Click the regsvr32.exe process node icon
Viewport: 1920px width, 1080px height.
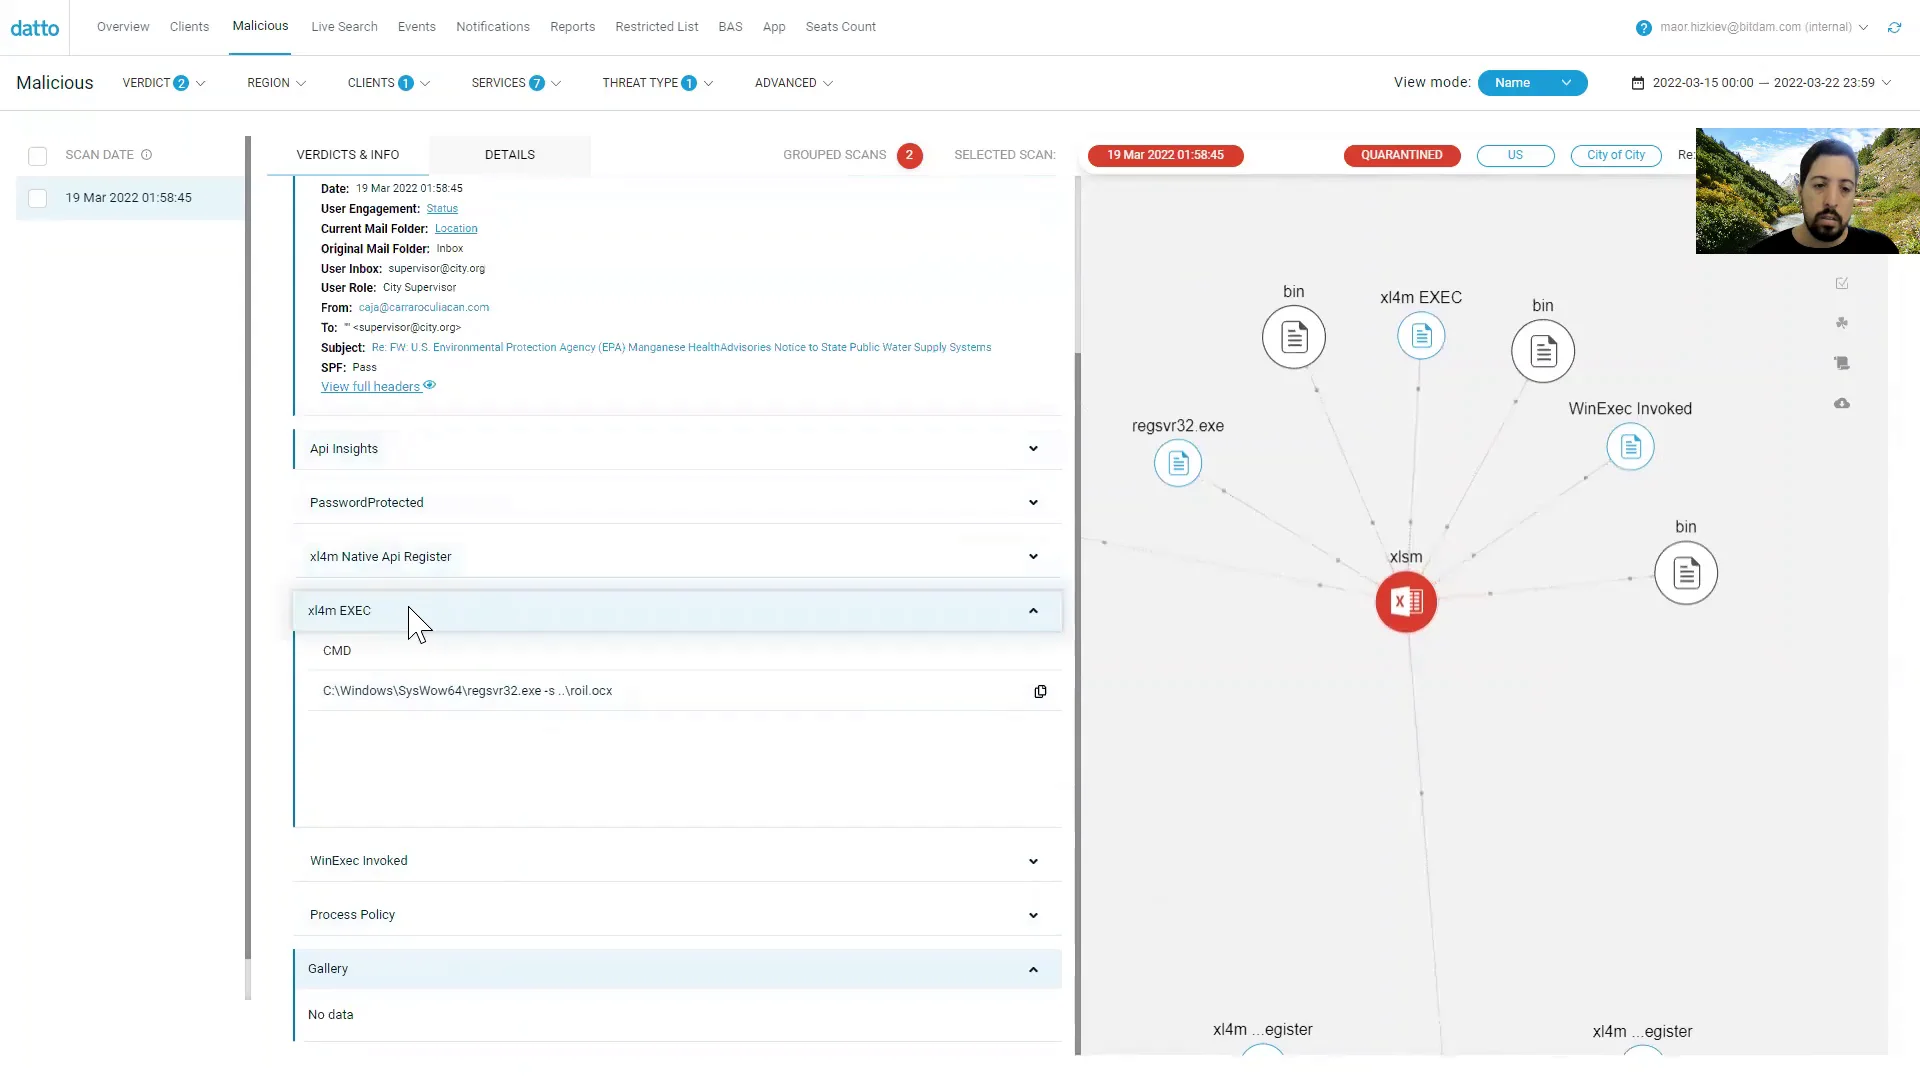(1178, 463)
